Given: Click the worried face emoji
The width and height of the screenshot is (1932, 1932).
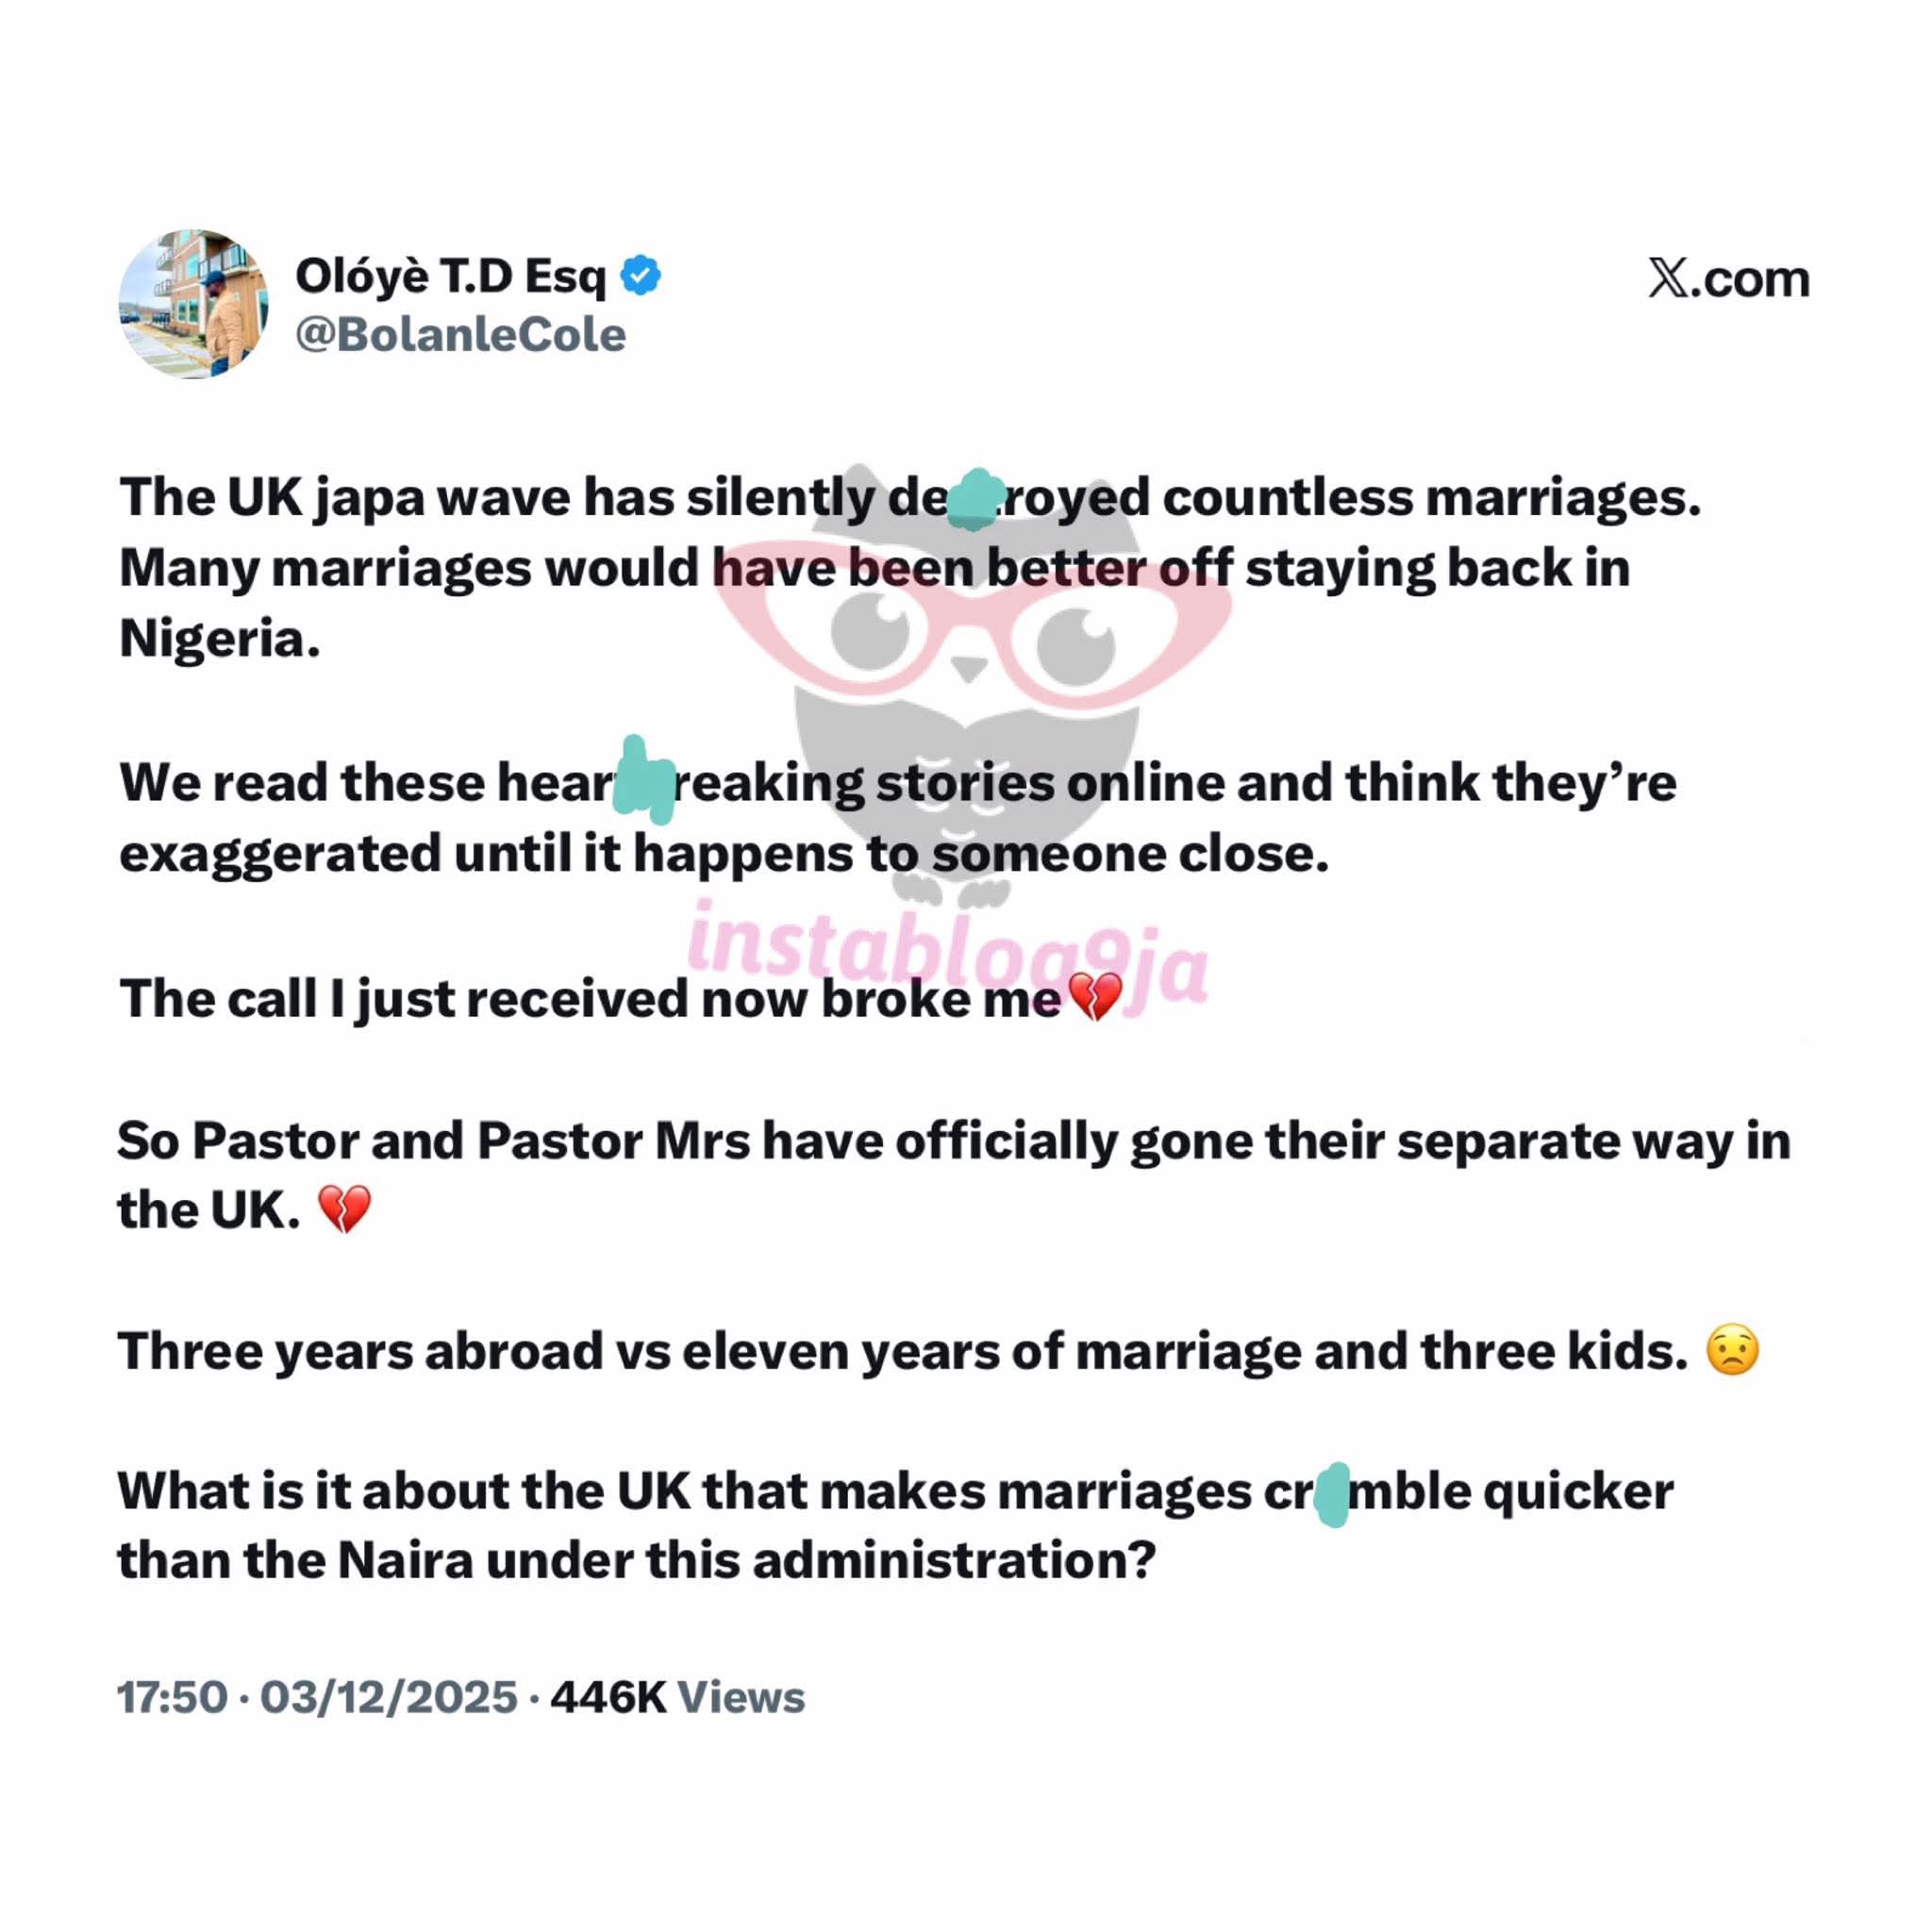Looking at the screenshot, I should pyautogui.click(x=1733, y=1350).
